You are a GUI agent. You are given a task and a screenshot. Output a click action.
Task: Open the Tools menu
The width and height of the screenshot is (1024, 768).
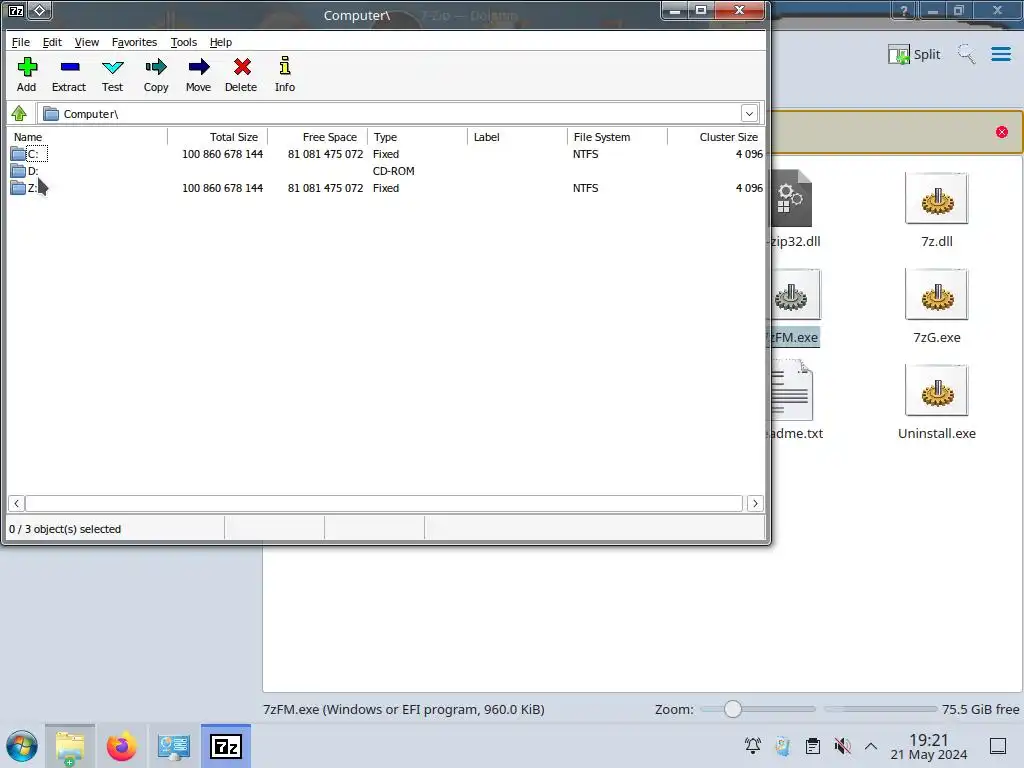click(x=184, y=42)
